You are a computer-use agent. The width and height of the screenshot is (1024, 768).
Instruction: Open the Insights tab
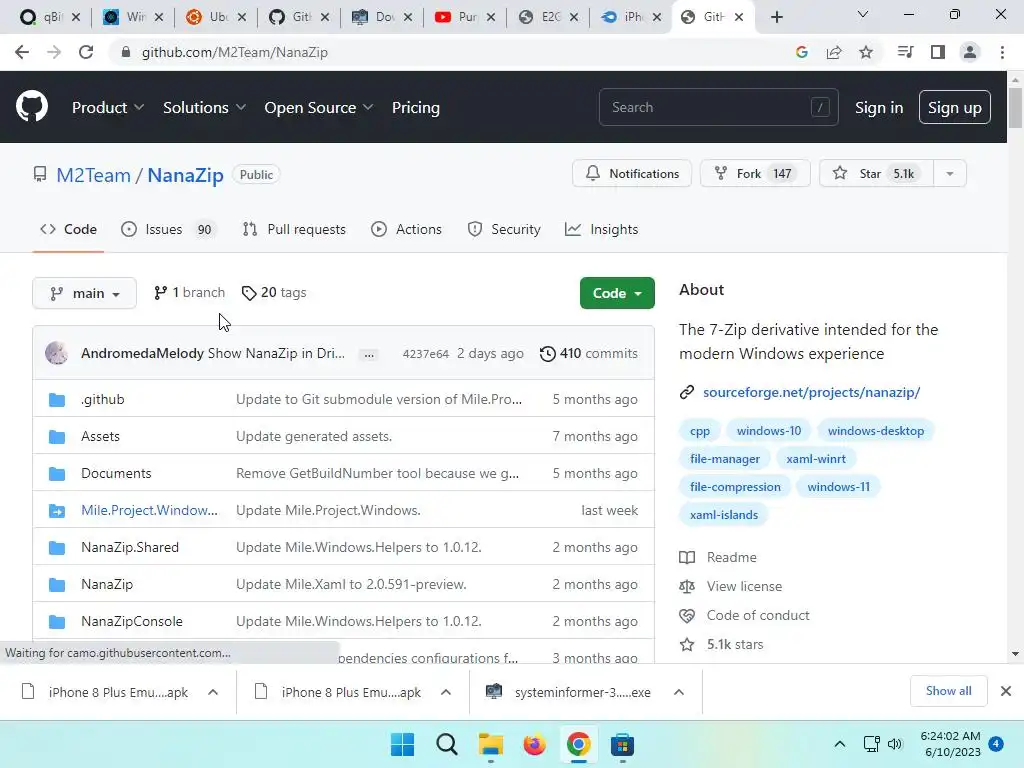click(x=601, y=229)
